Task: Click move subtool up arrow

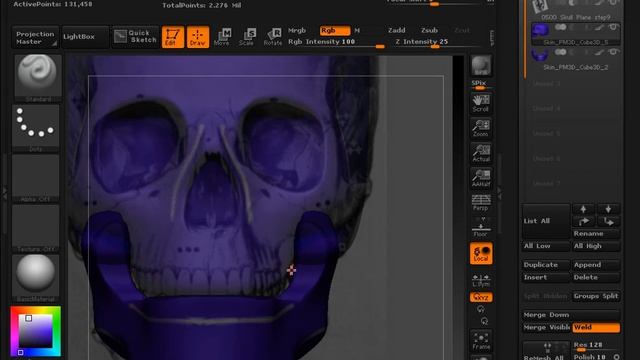Action: tap(583, 221)
